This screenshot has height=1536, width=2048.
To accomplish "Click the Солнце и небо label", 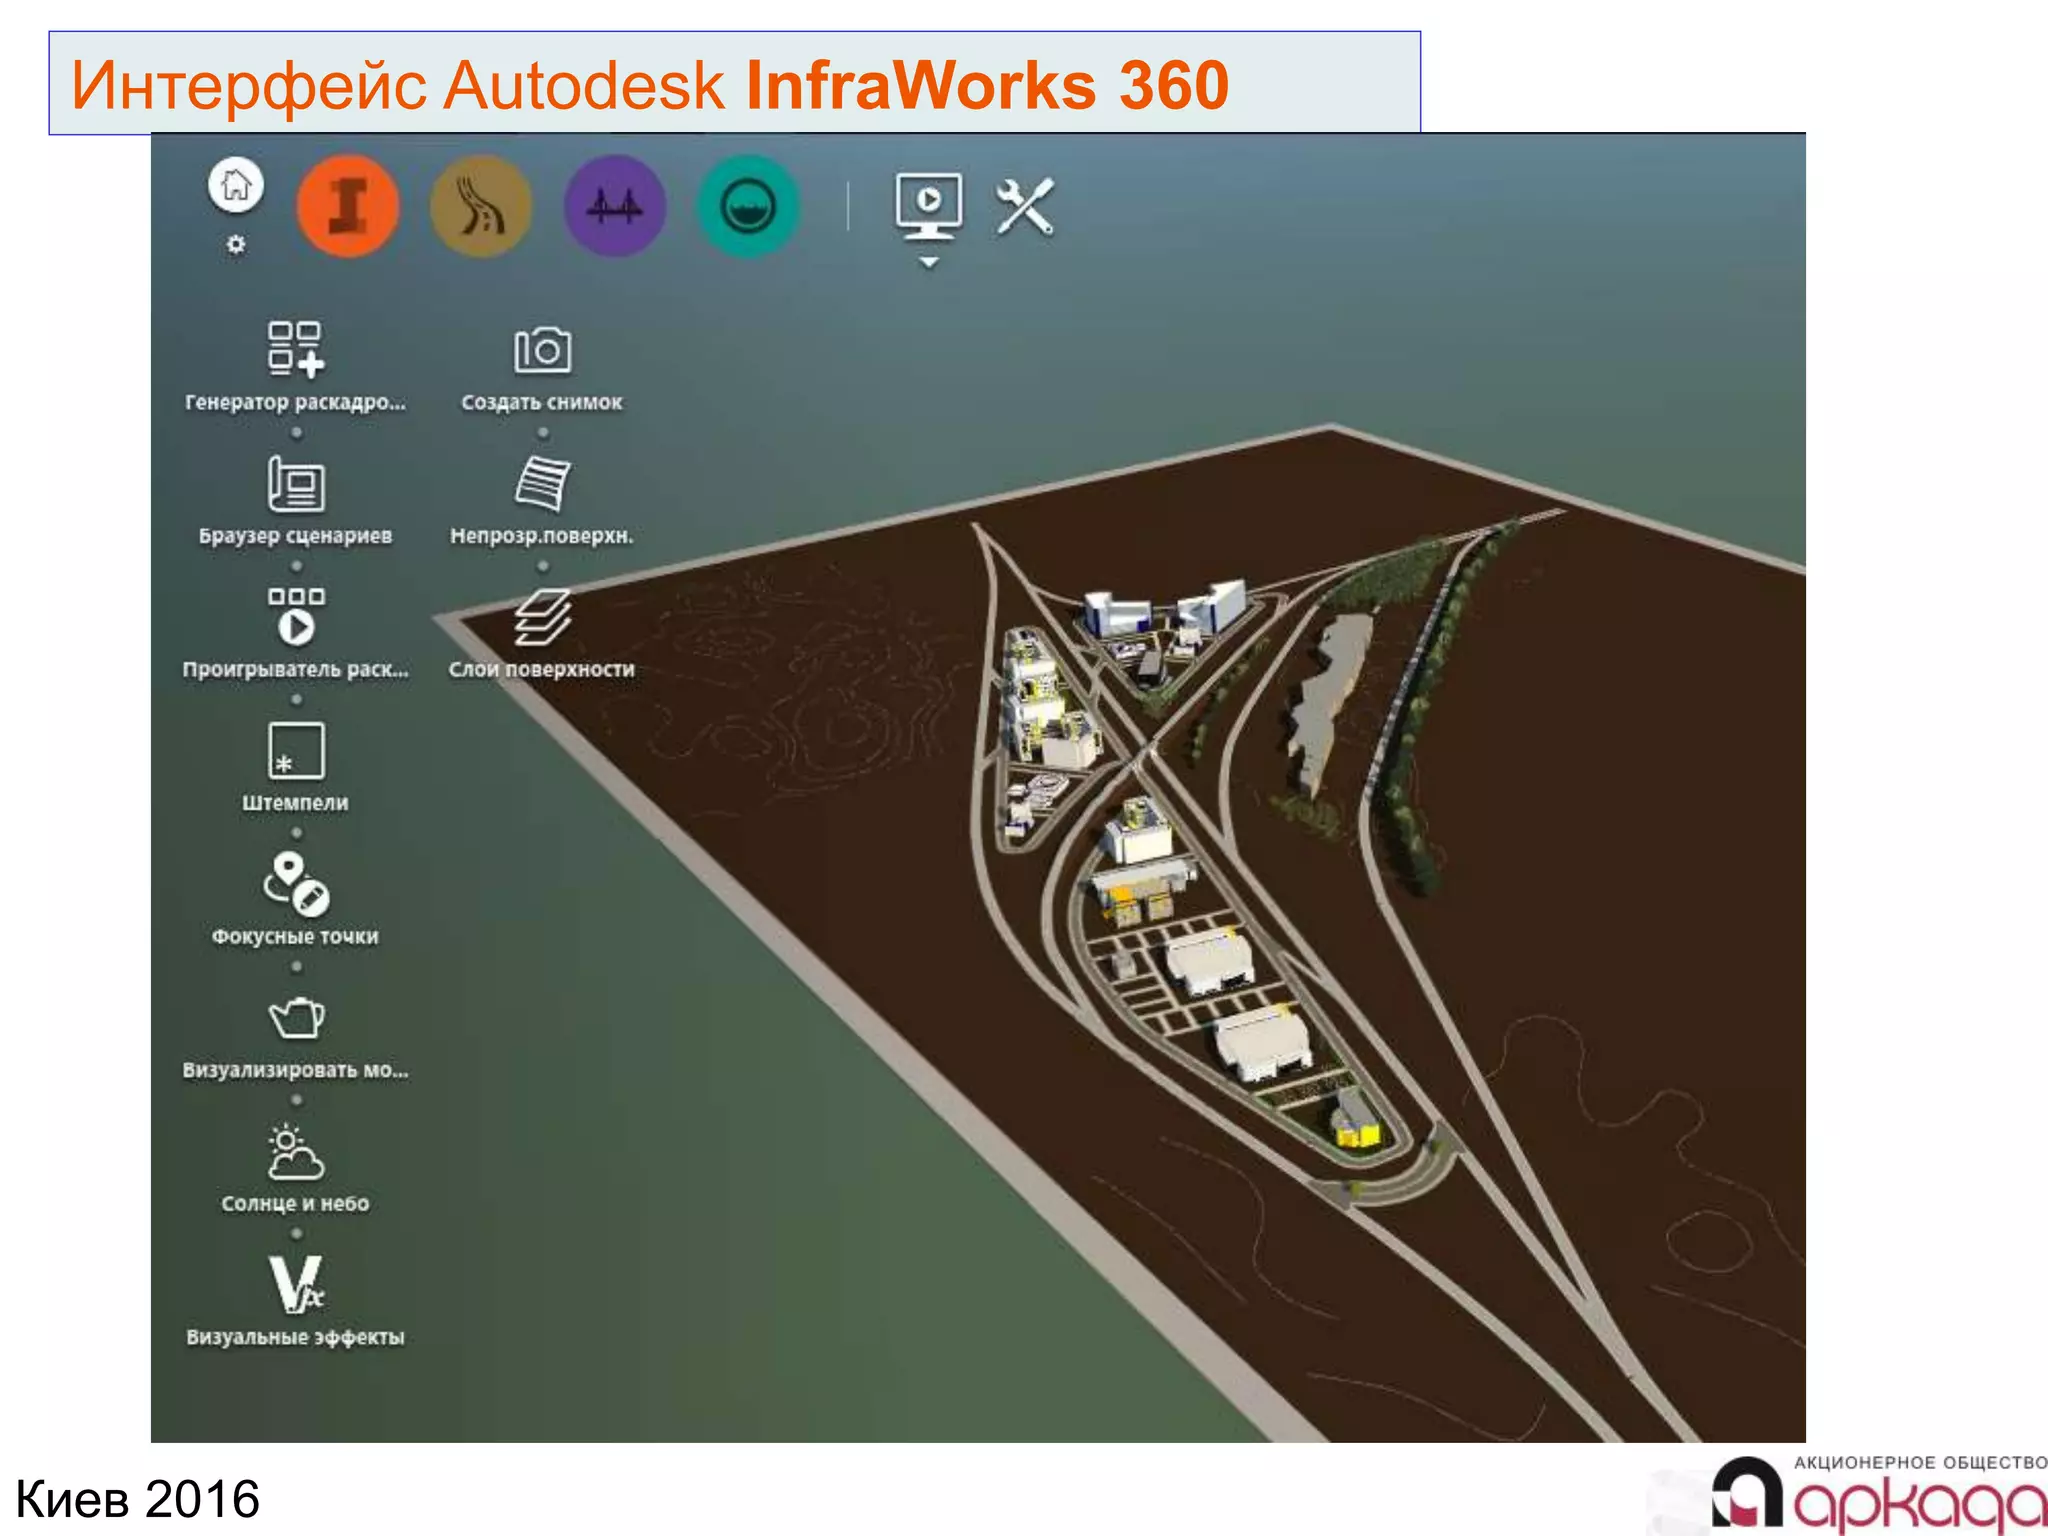I will [296, 1203].
